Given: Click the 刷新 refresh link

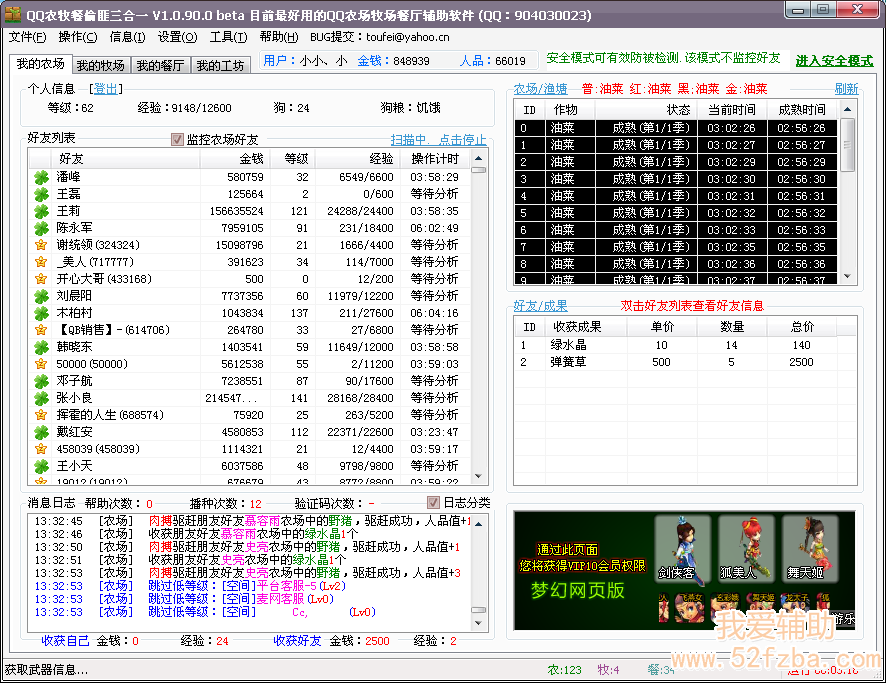Looking at the screenshot, I should coord(846,89).
